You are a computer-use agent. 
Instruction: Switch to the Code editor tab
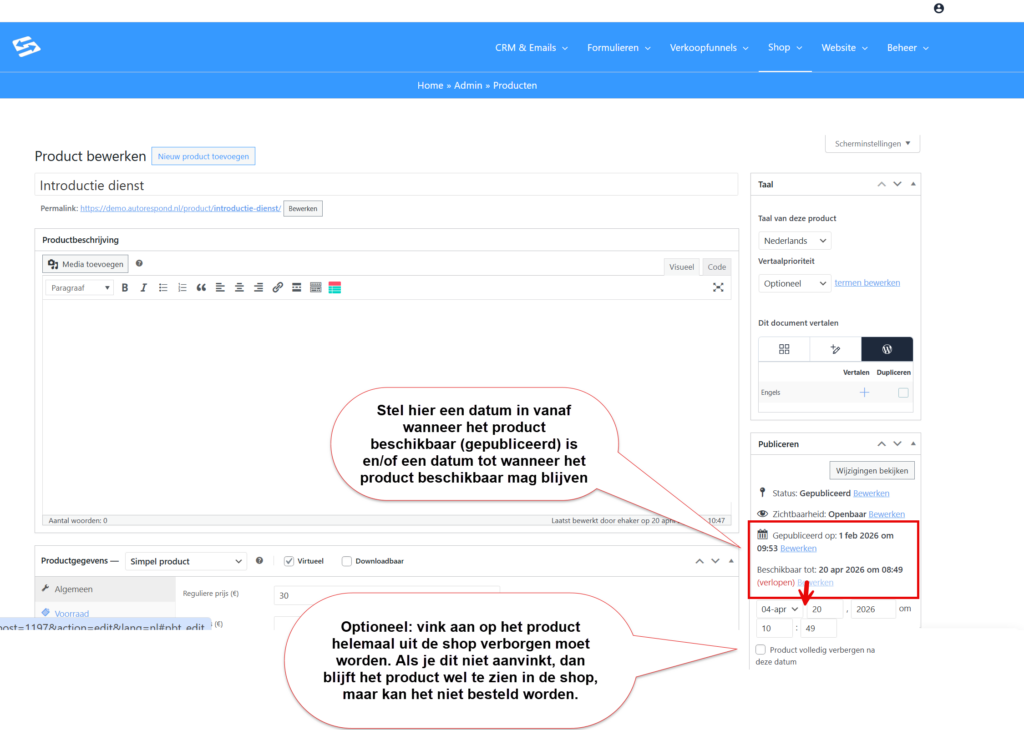coord(716,267)
